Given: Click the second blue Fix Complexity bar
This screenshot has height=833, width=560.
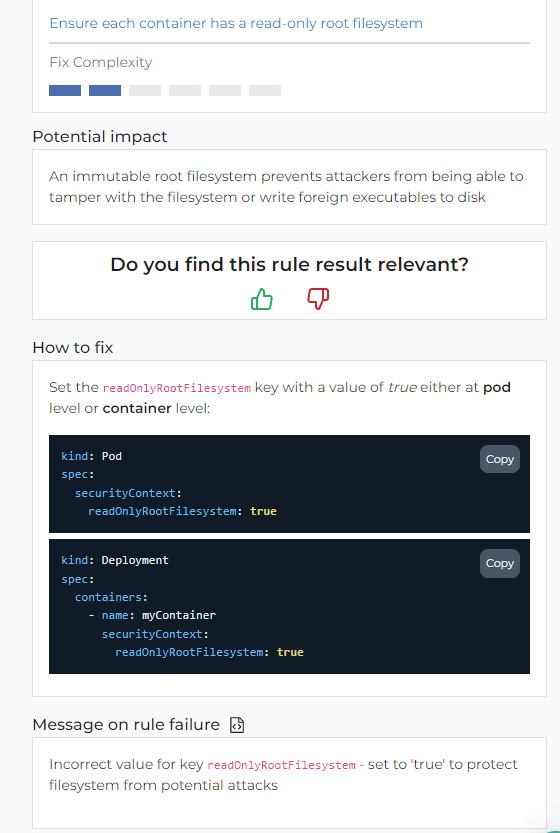Looking at the screenshot, I should pos(105,90).
